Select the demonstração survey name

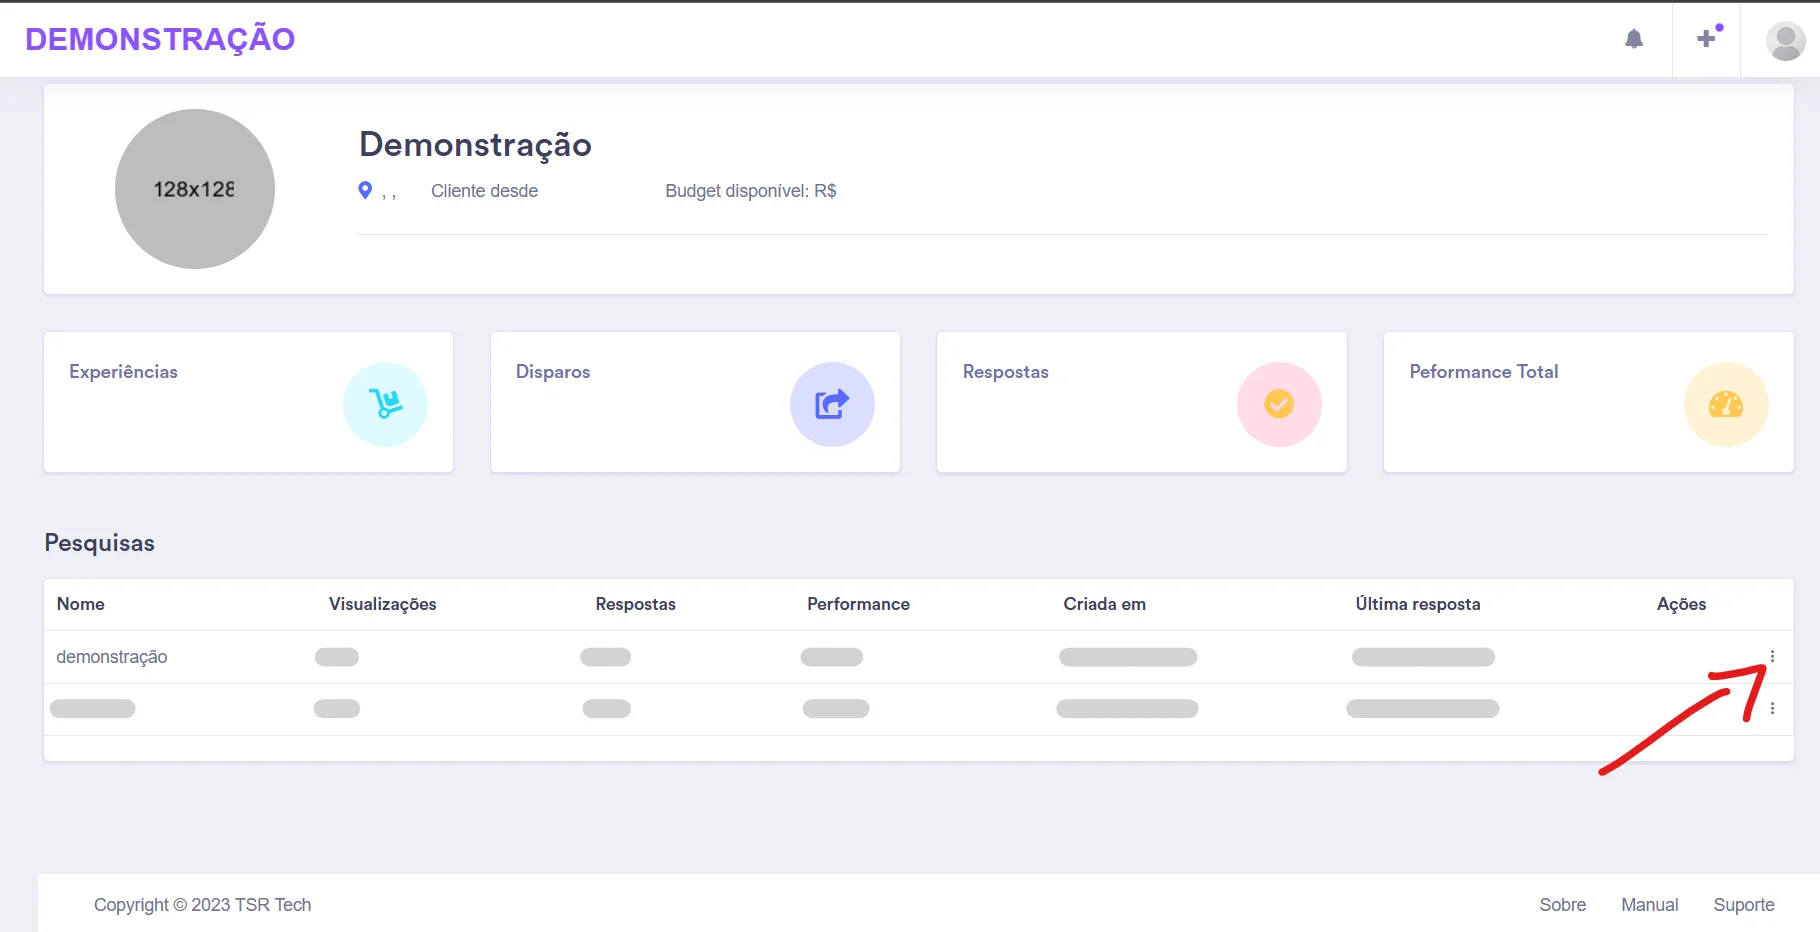pyautogui.click(x=112, y=657)
